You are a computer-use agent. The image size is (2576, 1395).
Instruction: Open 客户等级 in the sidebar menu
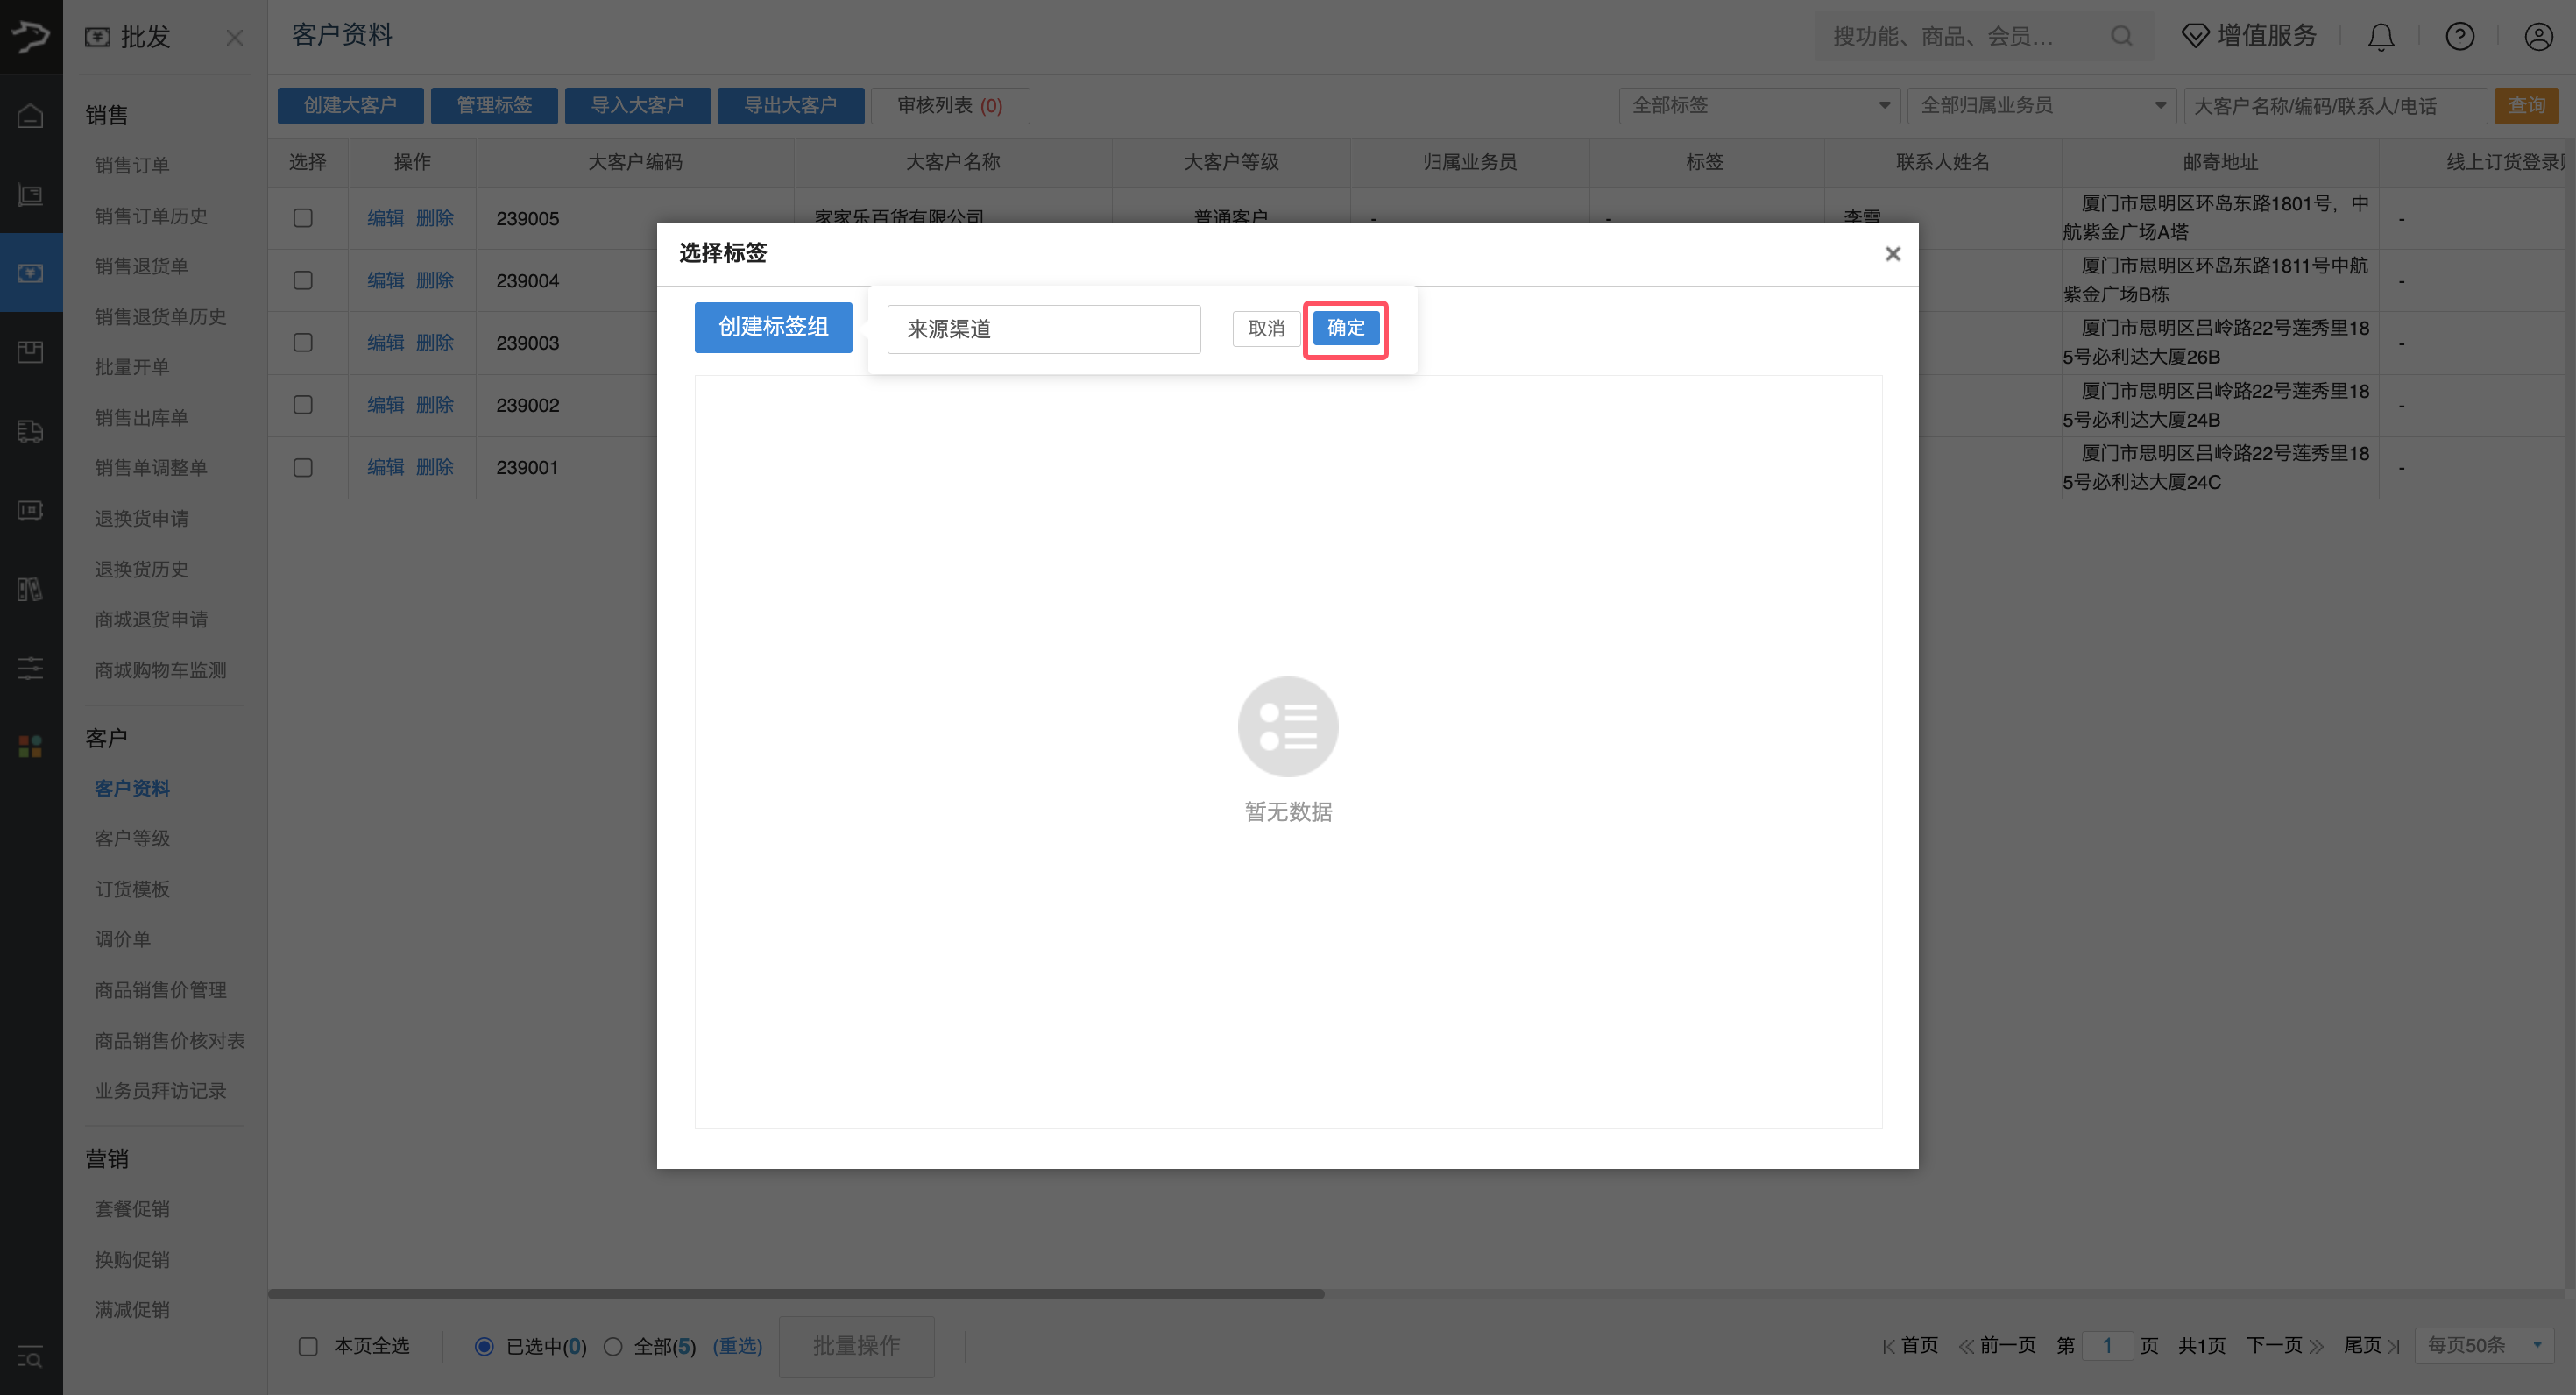[x=132, y=838]
